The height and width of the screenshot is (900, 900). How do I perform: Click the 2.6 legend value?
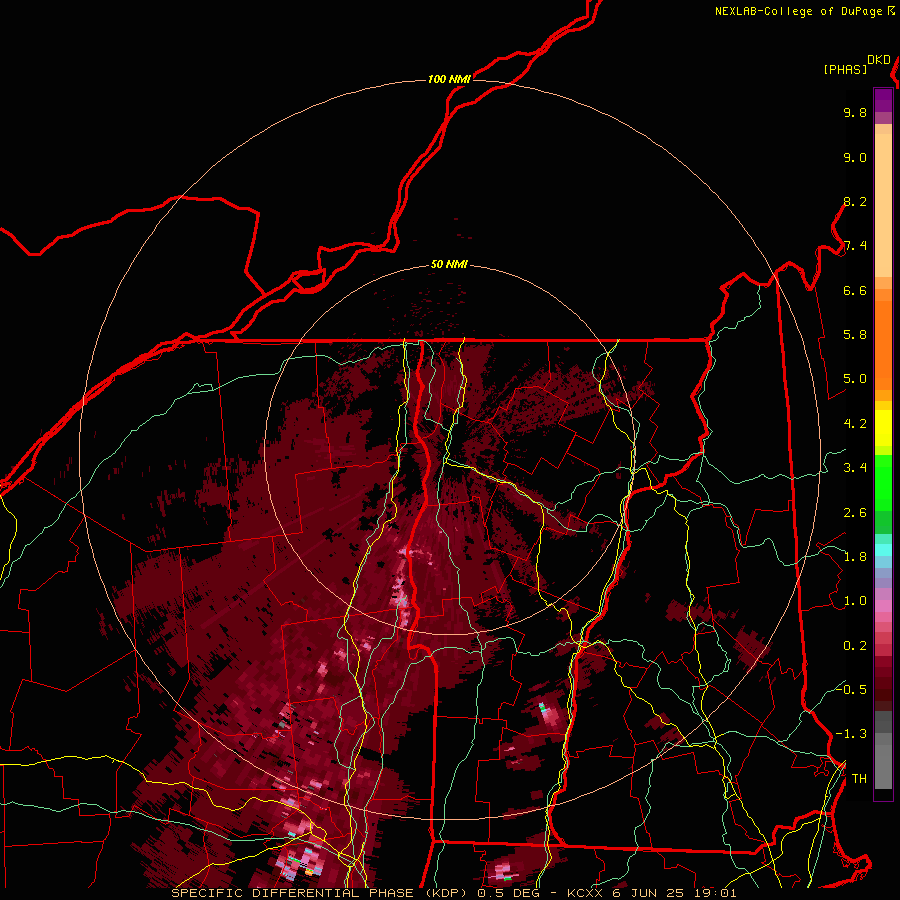[855, 513]
